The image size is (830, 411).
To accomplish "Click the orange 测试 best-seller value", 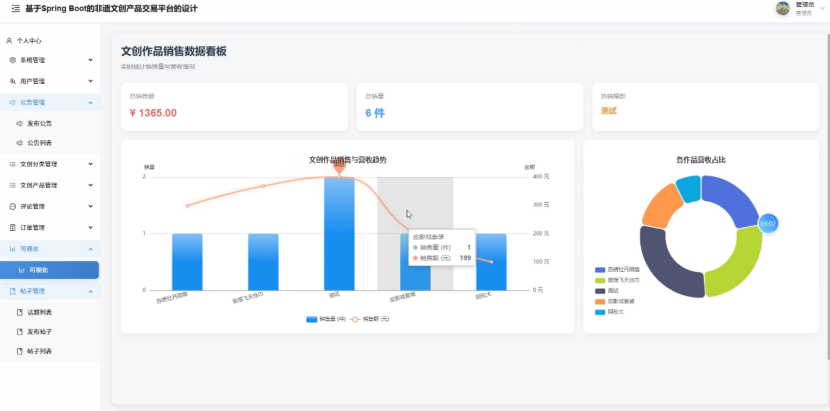I will [x=608, y=111].
